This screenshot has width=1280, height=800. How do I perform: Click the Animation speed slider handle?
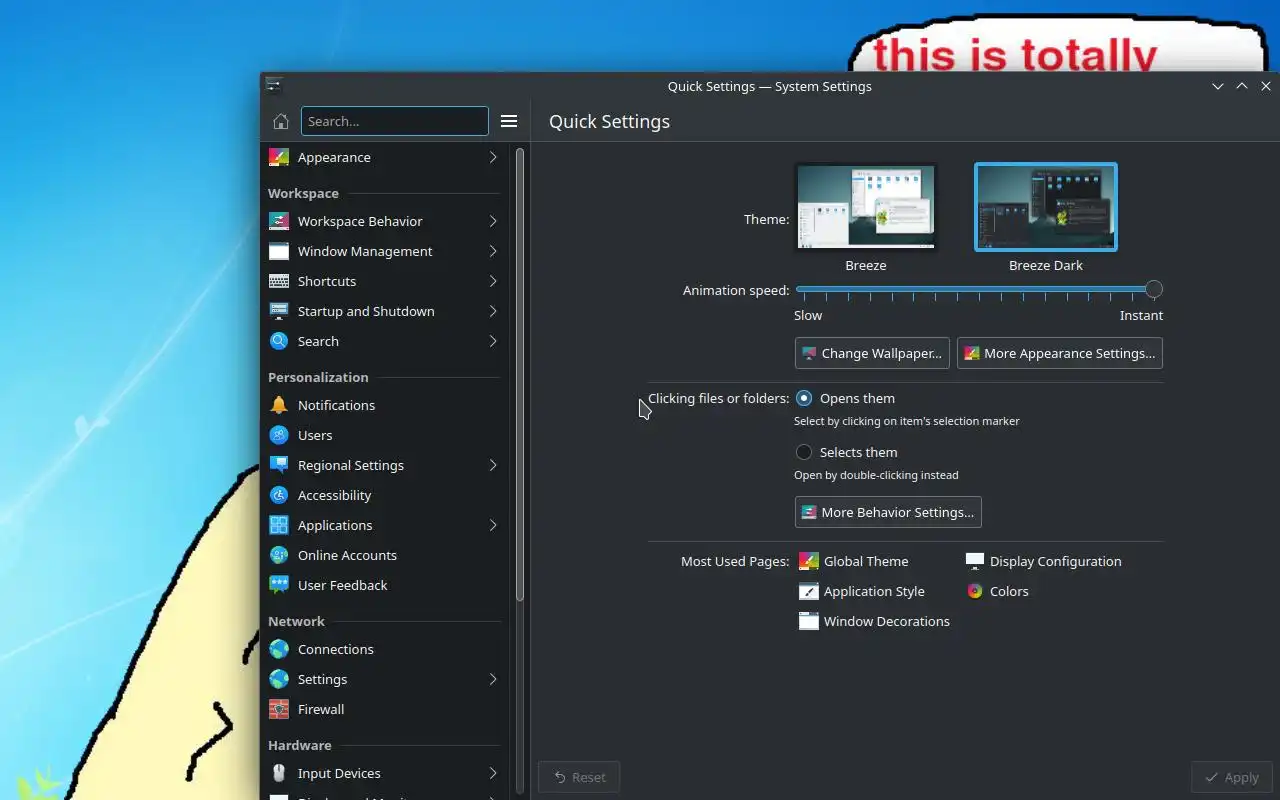tap(1154, 289)
